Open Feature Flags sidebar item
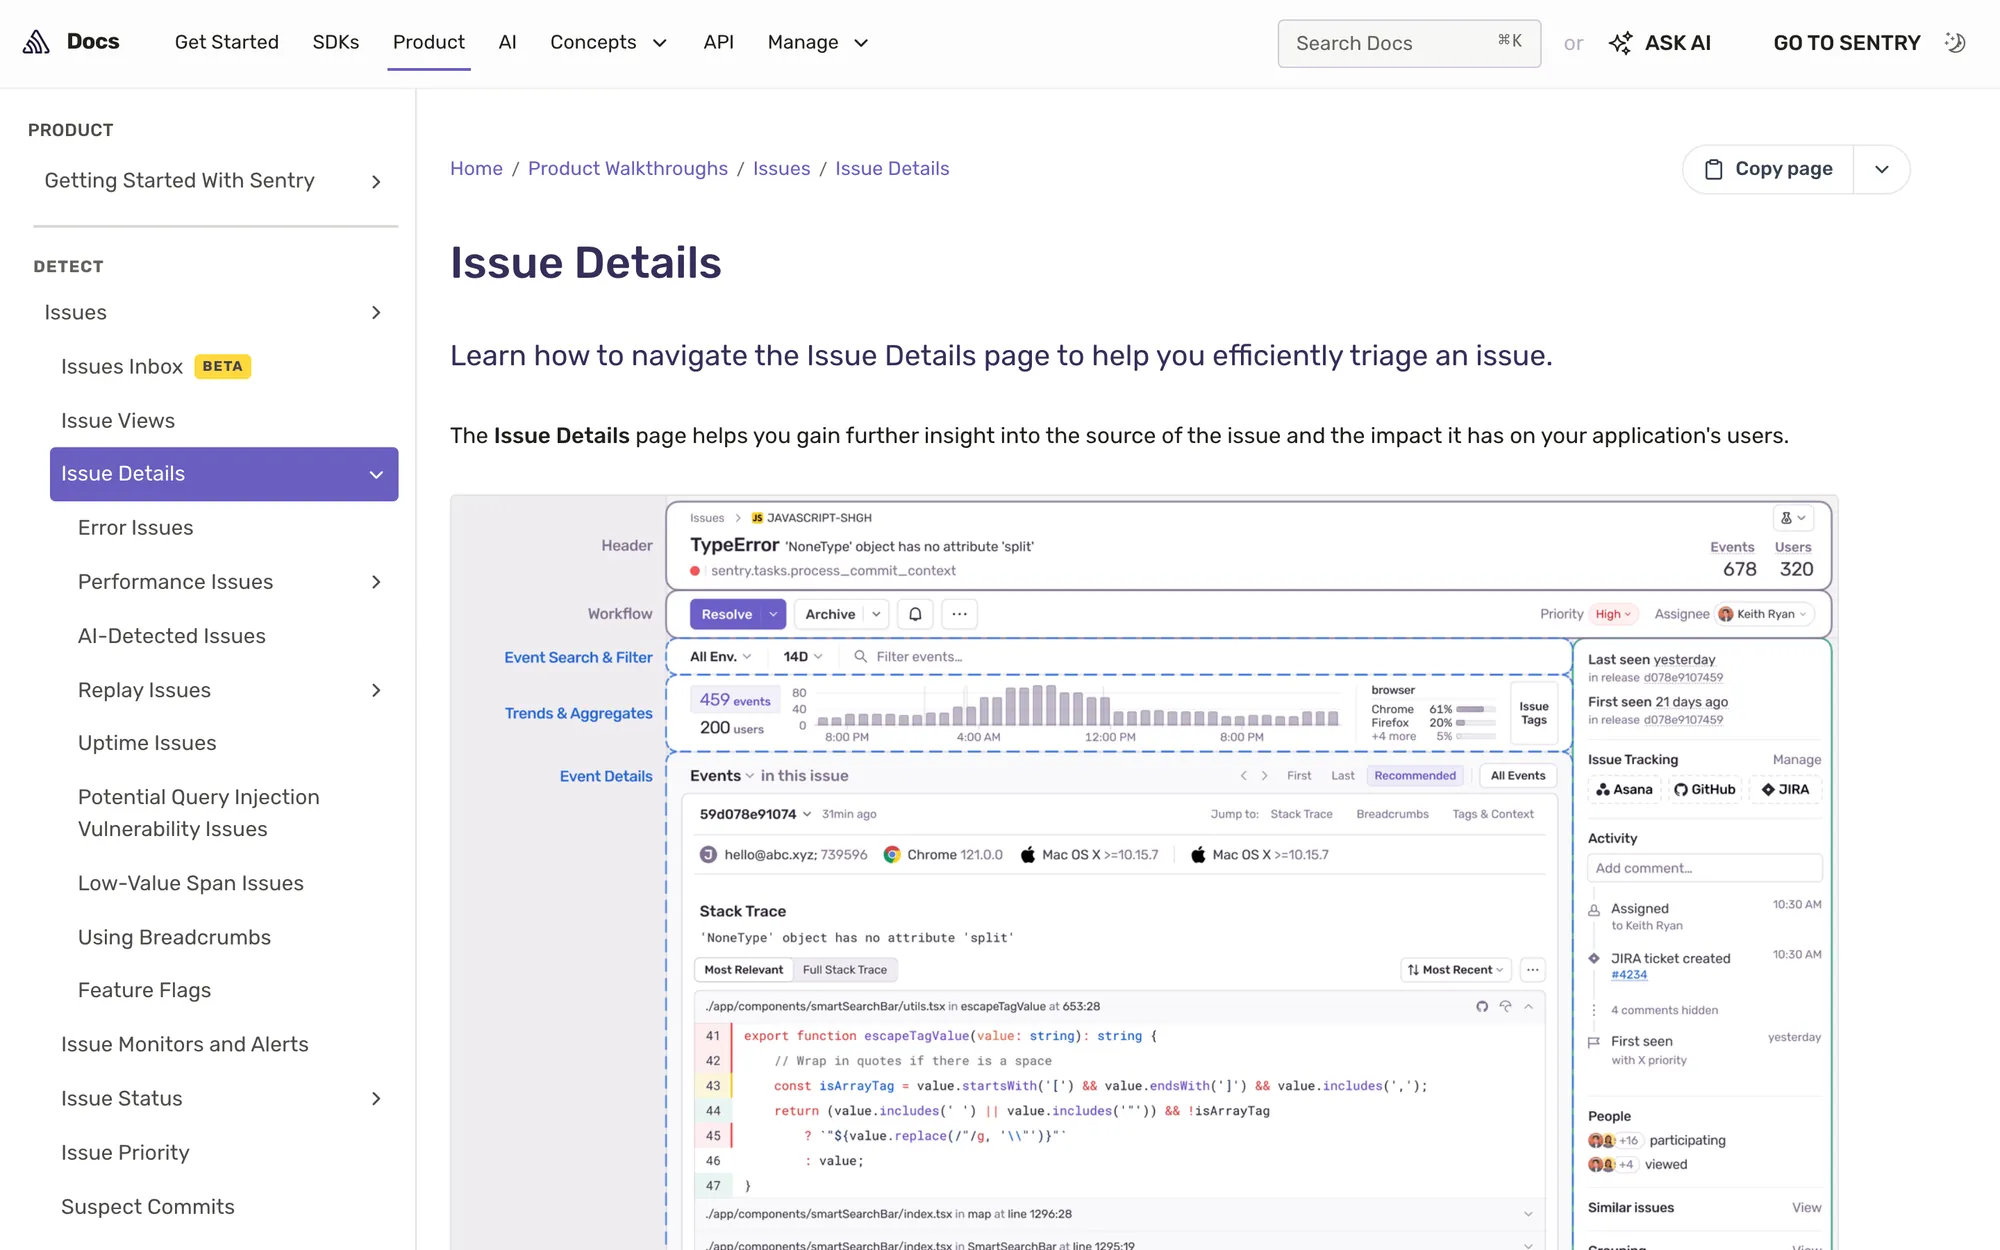This screenshot has height=1250, width=2000. point(145,990)
